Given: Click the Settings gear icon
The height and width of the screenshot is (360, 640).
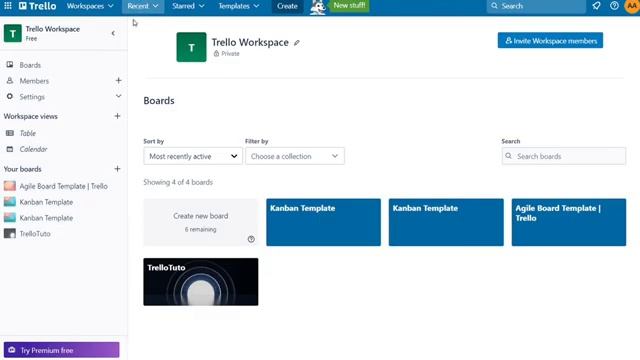Looking at the screenshot, I should 10,96.
